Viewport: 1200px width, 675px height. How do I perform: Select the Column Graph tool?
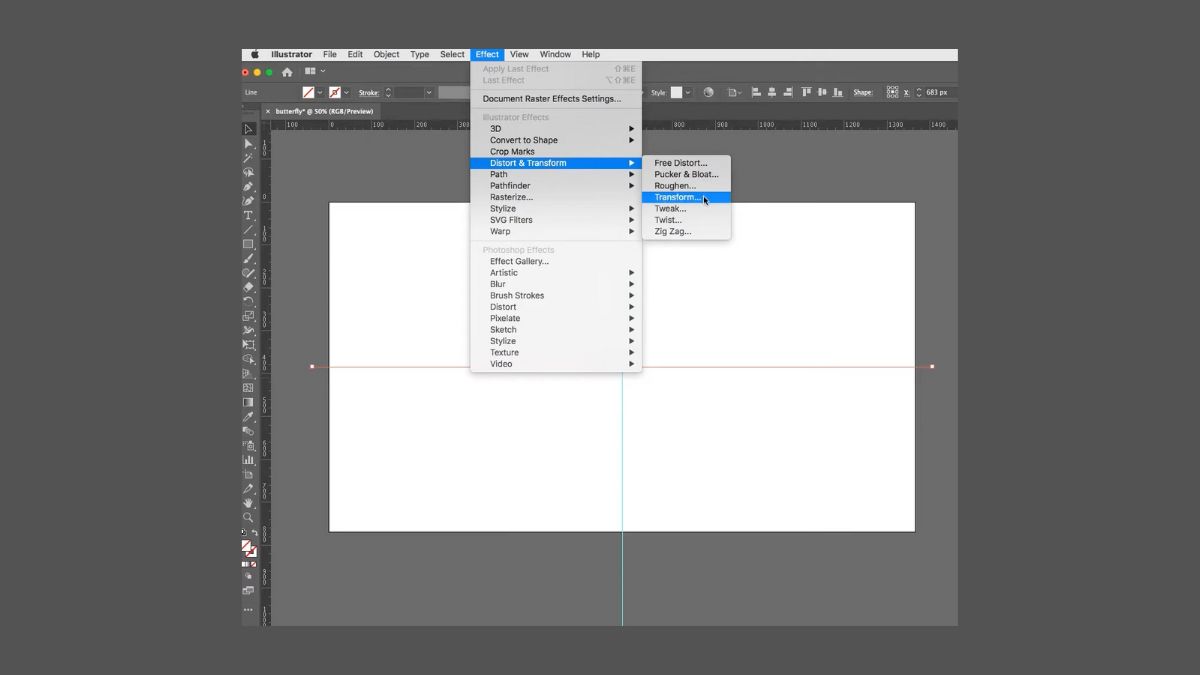(248, 460)
